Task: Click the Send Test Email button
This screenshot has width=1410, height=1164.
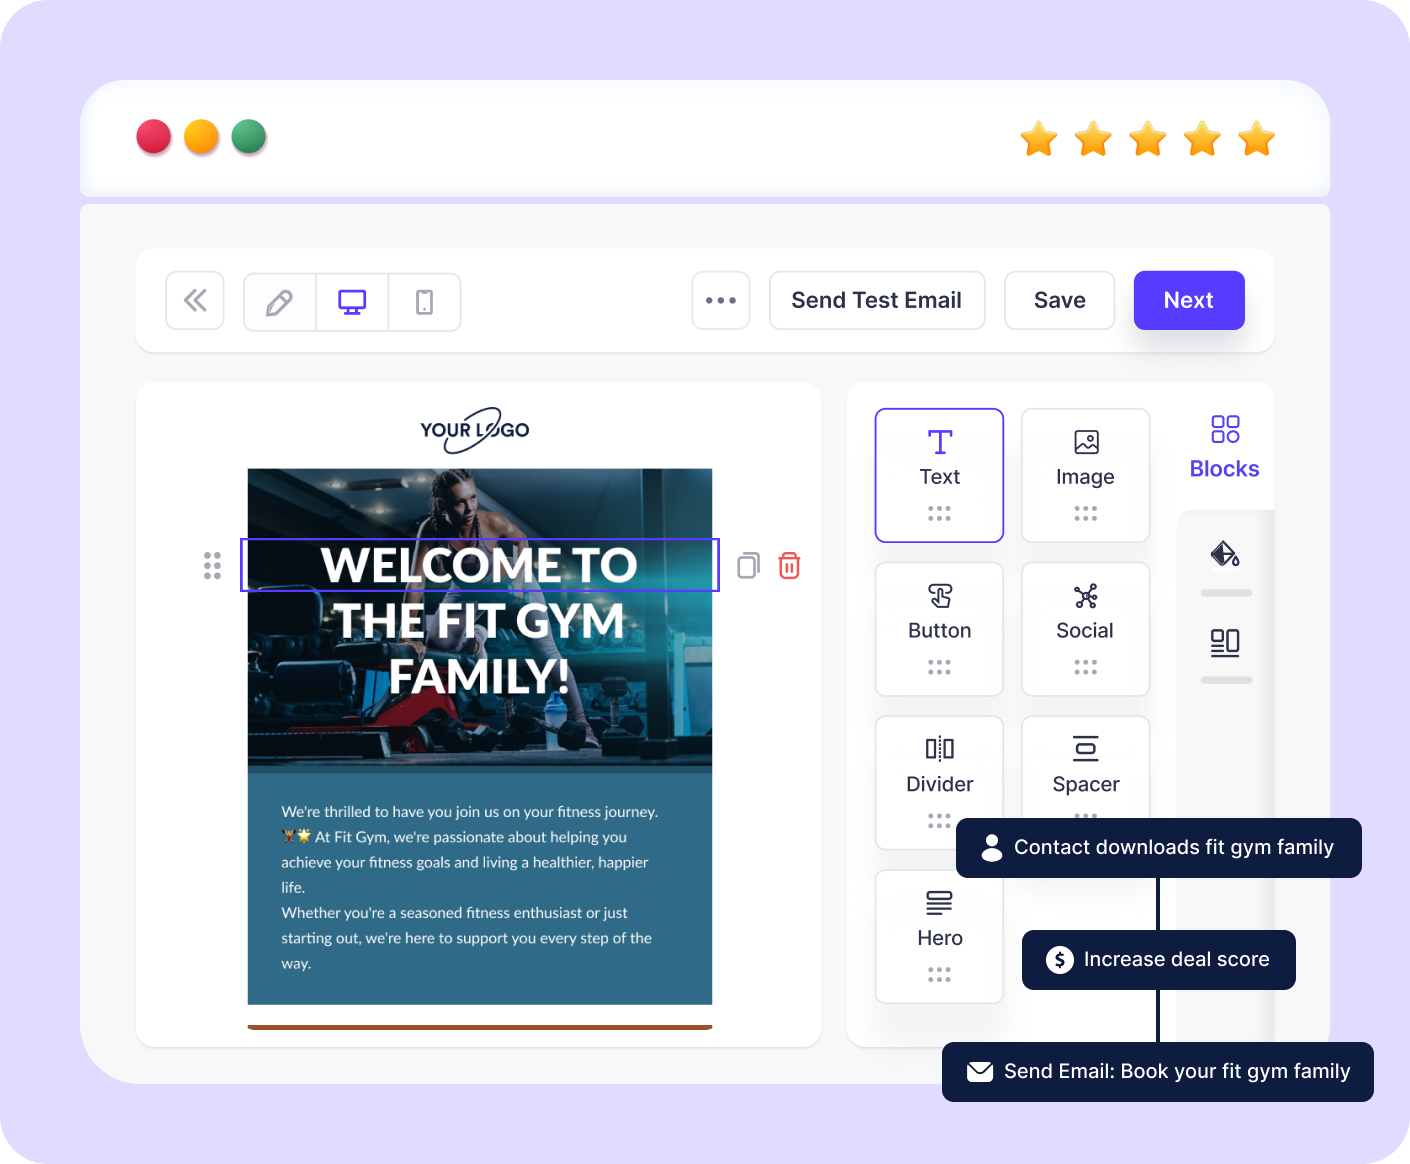Action: [876, 301]
